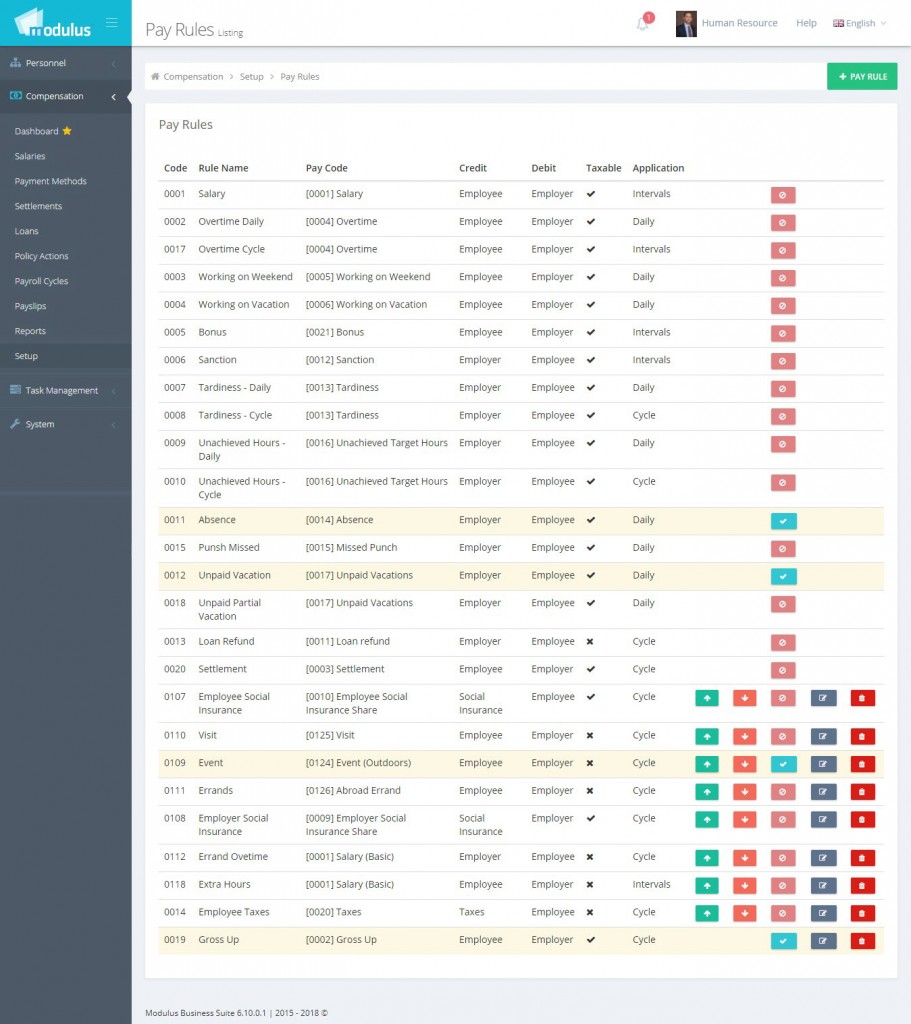
Task: Move the Event rule down
Action: tap(745, 763)
